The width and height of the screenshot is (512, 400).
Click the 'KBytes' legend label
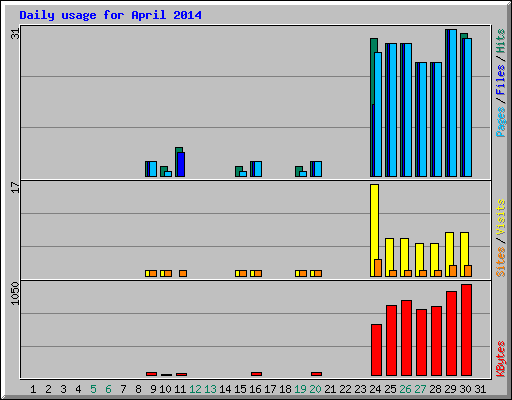coord(500,359)
